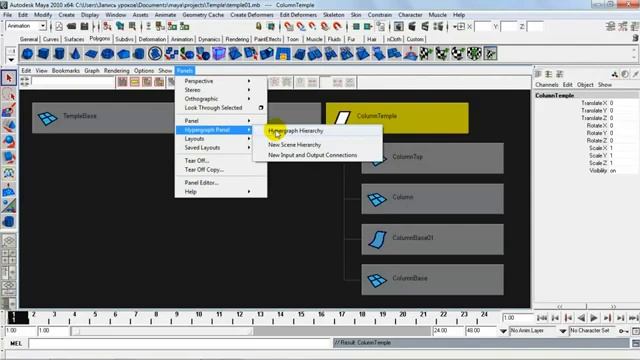Create a polygon cone from shelf
Screen dimensions: 640x360
click(75, 53)
